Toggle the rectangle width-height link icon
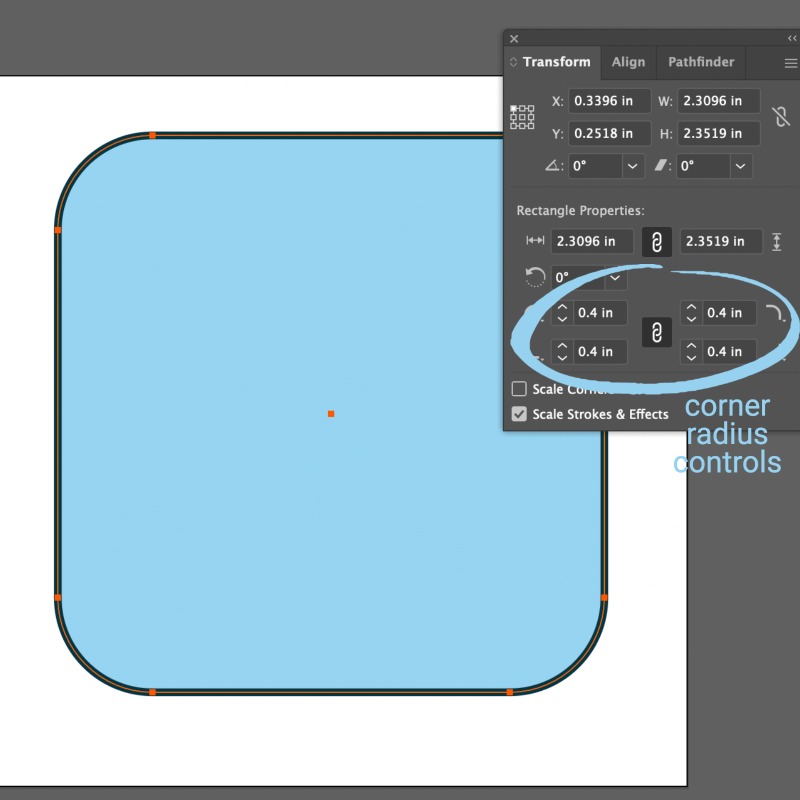This screenshot has width=800, height=800. tap(657, 242)
